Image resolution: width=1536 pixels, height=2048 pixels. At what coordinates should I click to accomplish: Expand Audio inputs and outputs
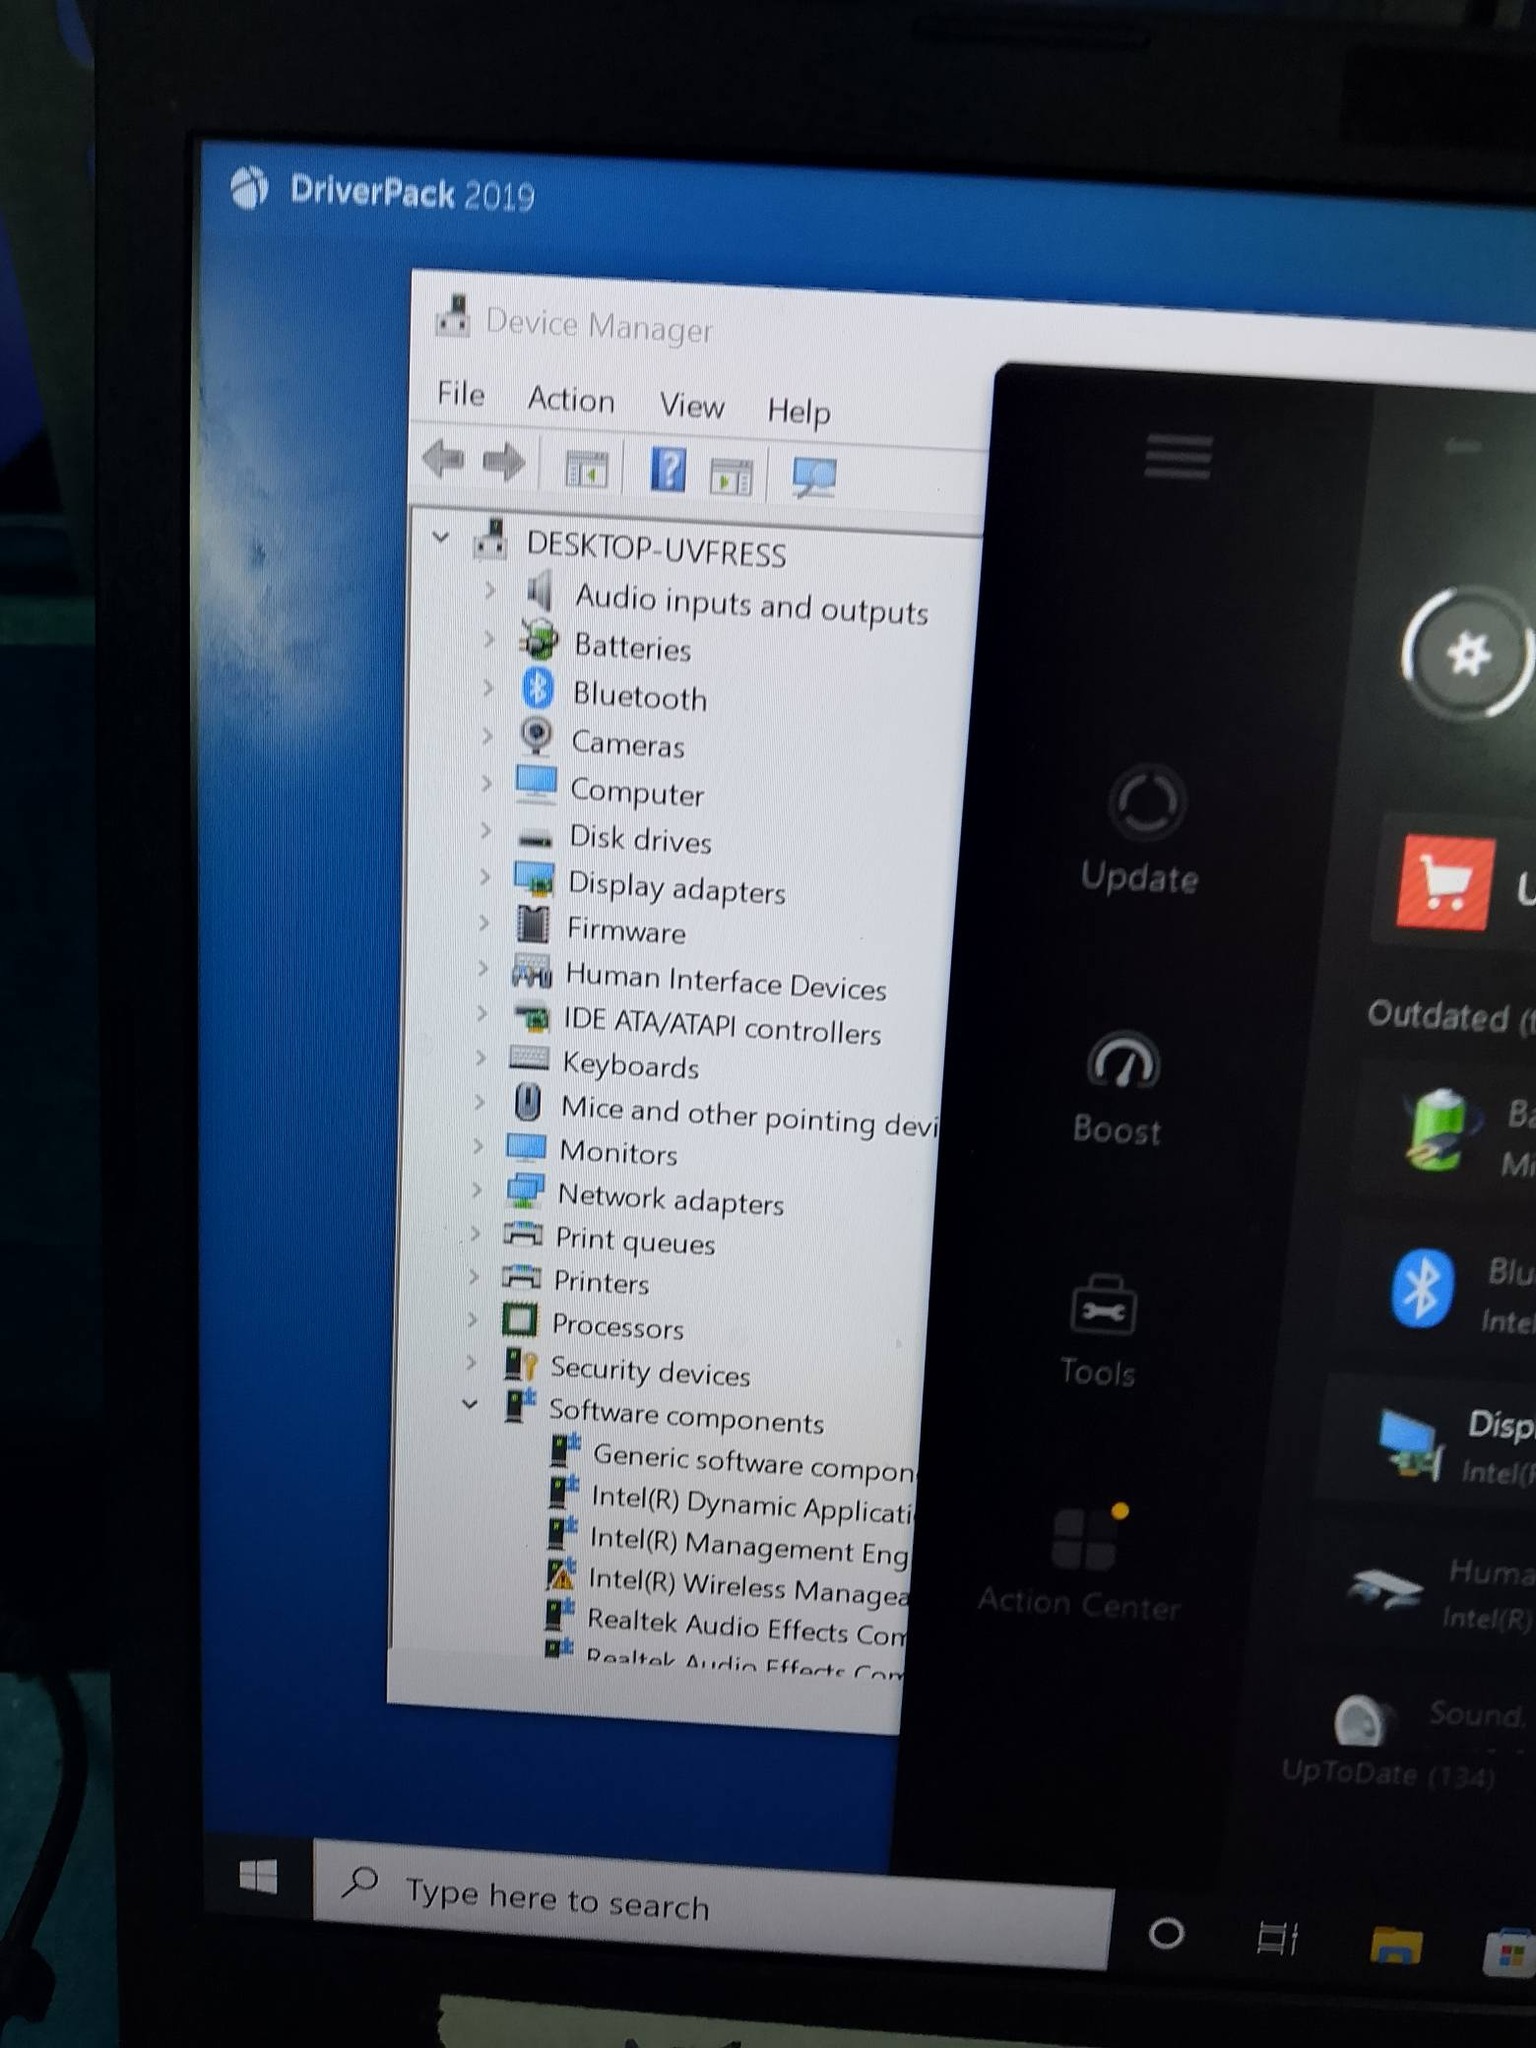pos(490,591)
